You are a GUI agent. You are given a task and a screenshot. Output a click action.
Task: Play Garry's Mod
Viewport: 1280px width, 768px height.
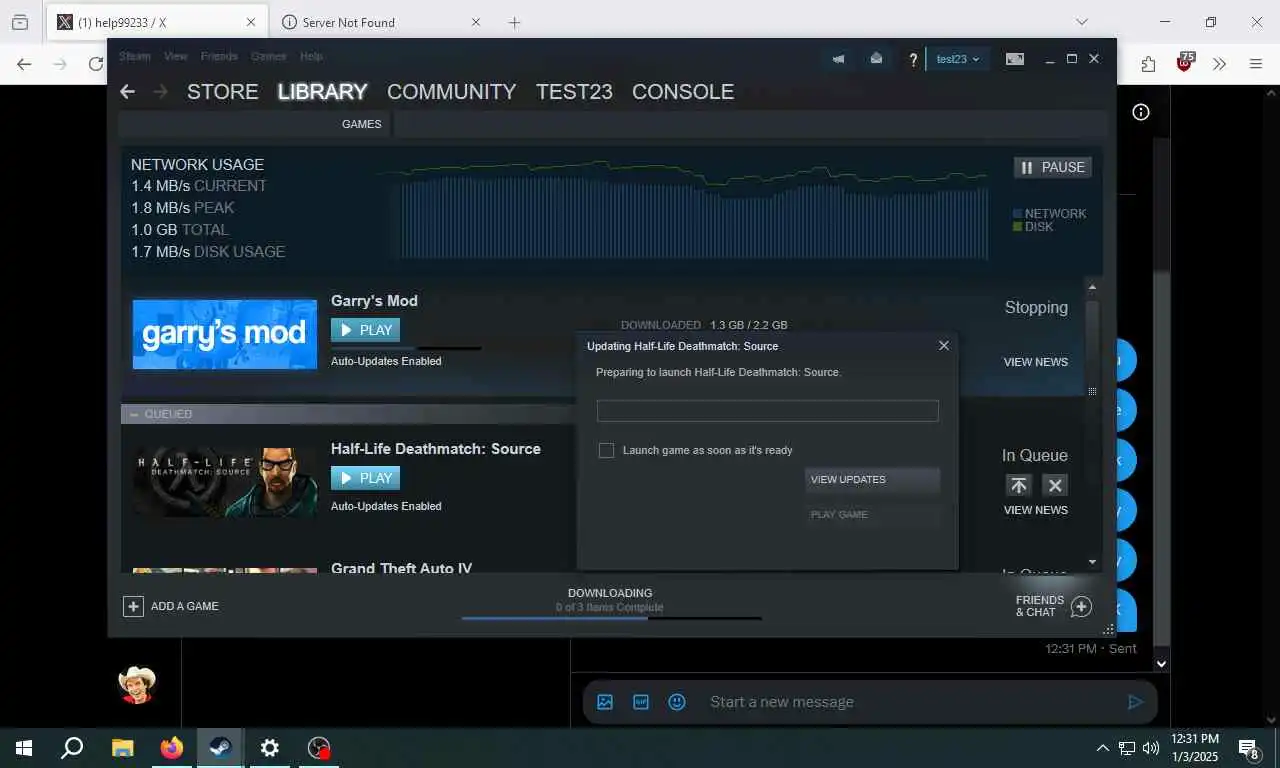point(365,330)
